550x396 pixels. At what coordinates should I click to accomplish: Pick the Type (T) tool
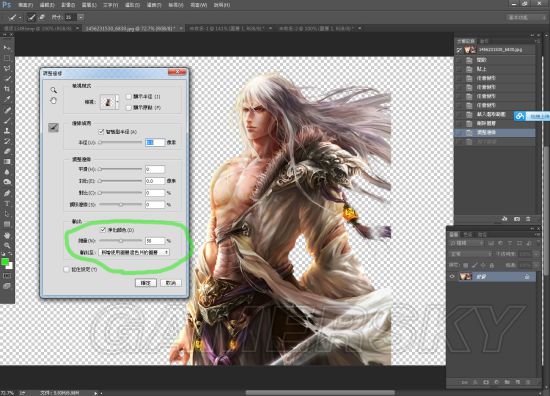click(x=7, y=203)
